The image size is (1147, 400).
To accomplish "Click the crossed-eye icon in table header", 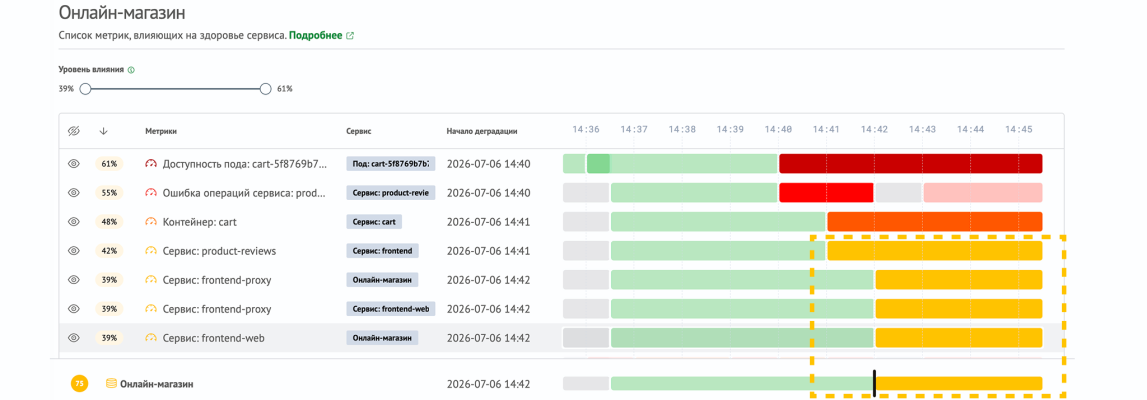I will click(x=73, y=131).
